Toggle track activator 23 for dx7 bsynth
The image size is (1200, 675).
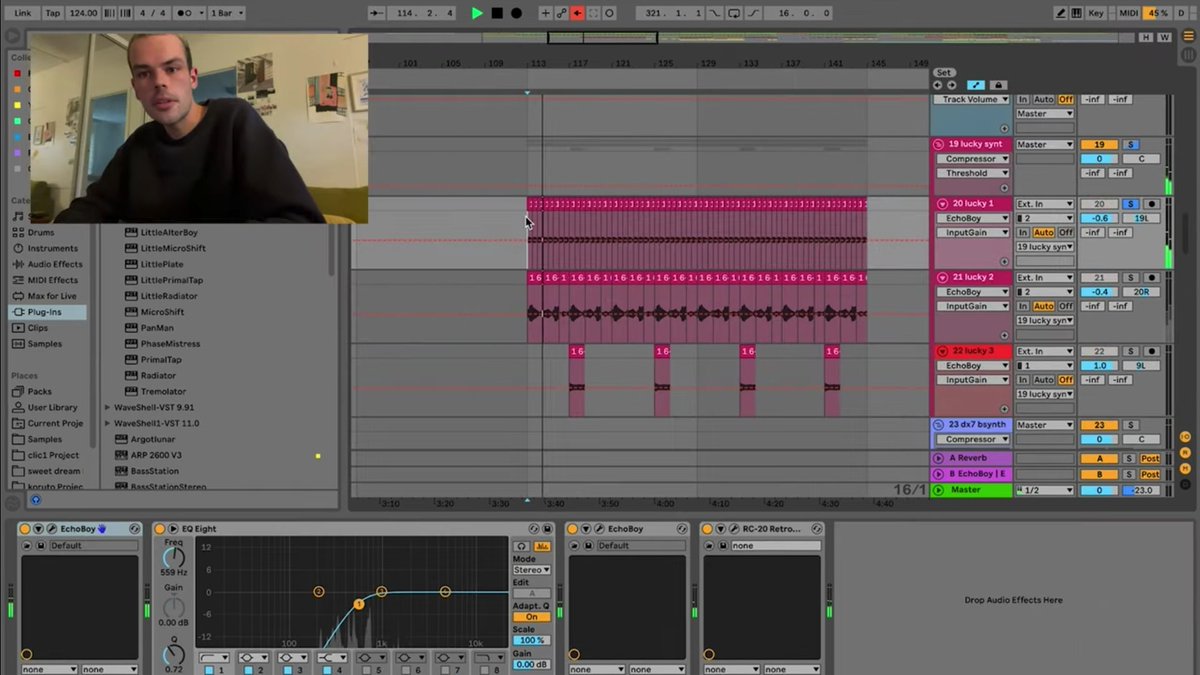(x=1099, y=425)
